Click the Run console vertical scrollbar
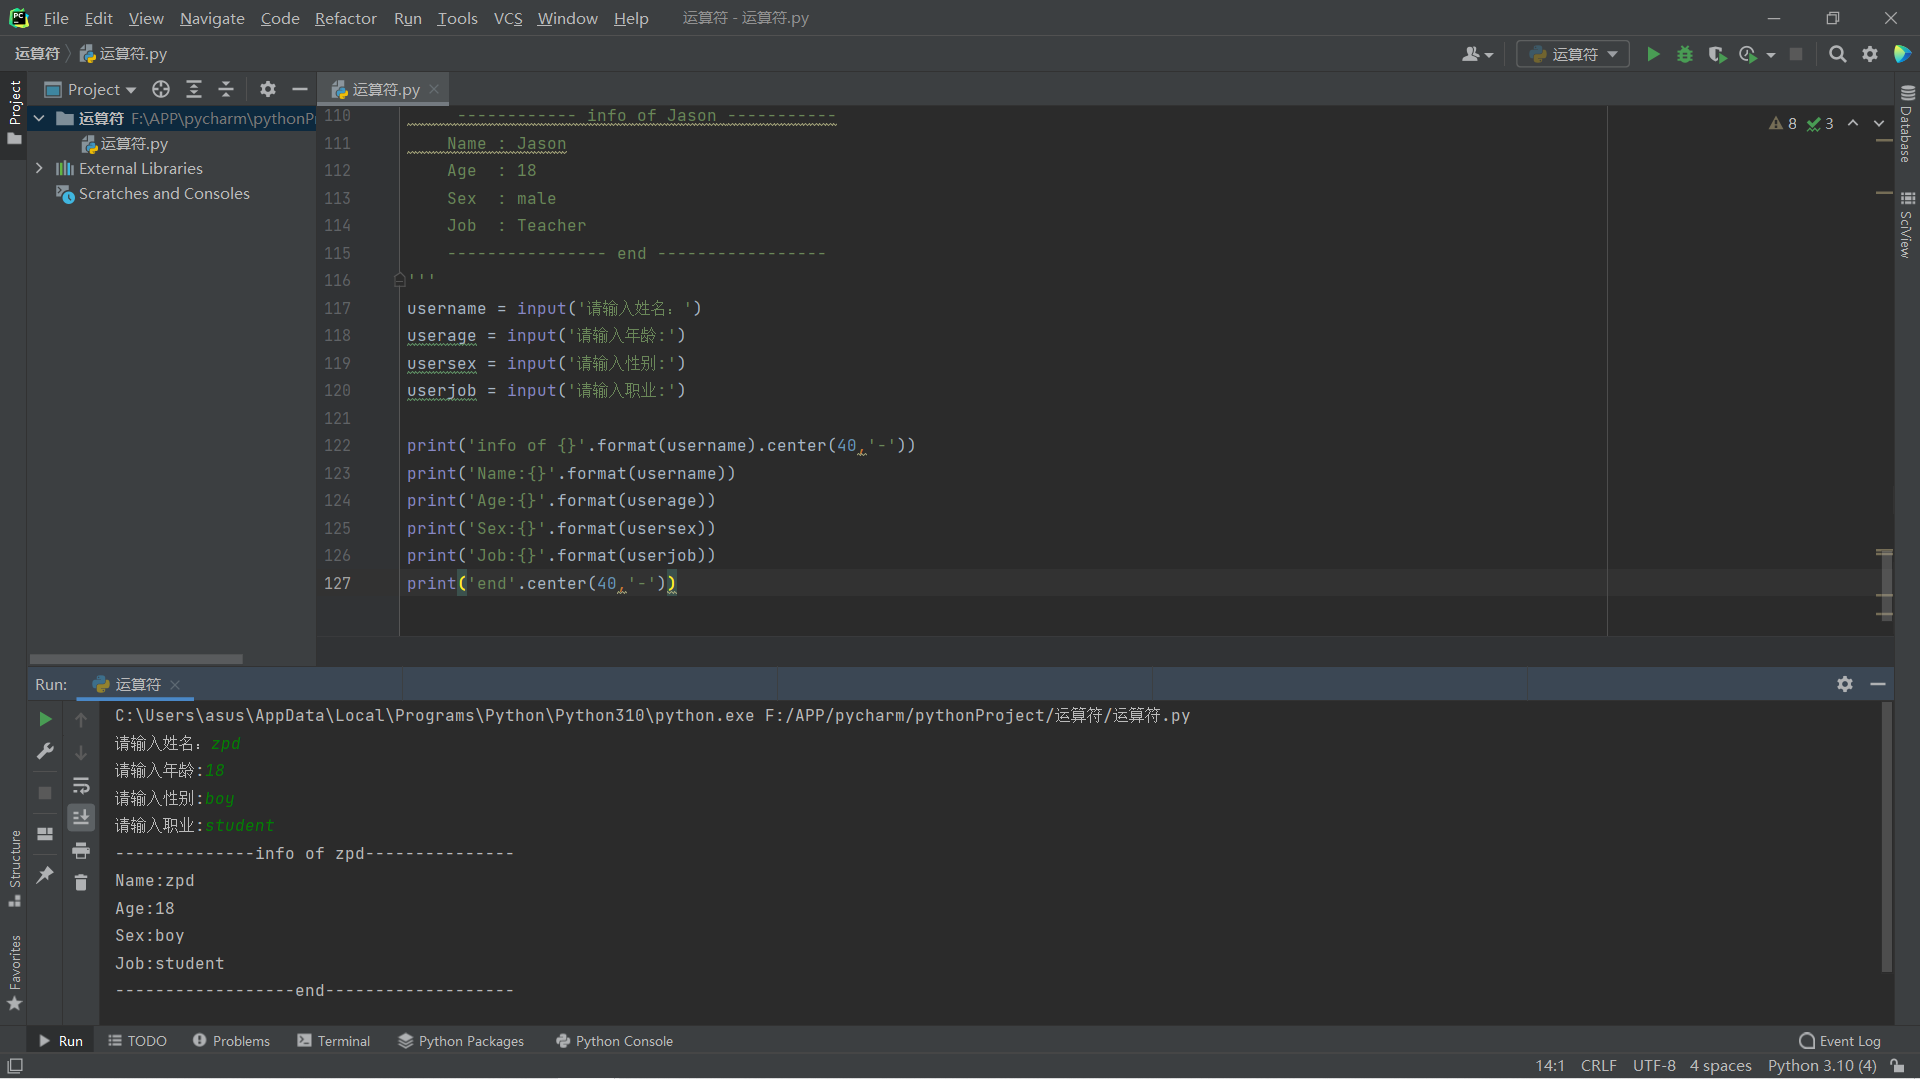This screenshot has height=1079, width=1920. point(1886,836)
